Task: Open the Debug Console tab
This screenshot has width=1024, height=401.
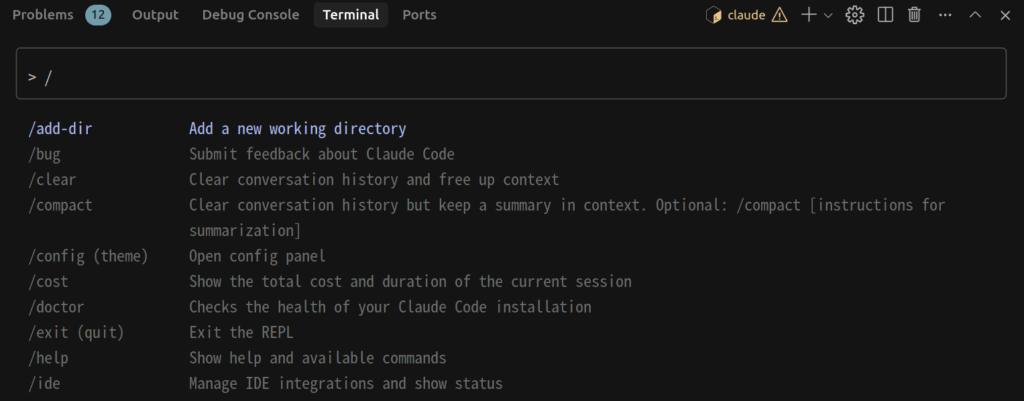Action: [251, 14]
